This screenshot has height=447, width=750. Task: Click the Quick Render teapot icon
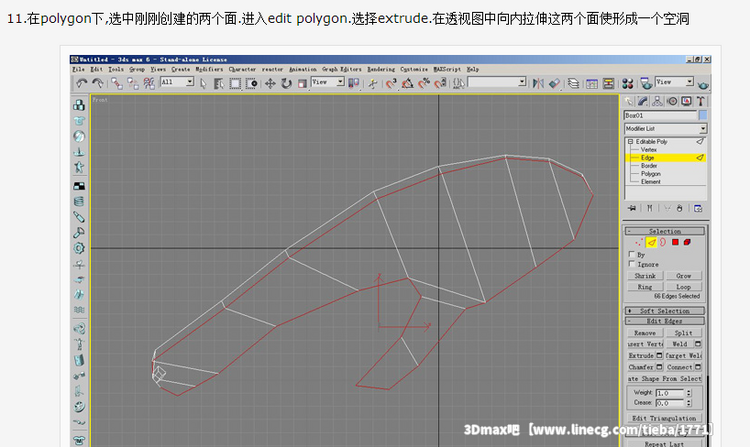point(703,85)
